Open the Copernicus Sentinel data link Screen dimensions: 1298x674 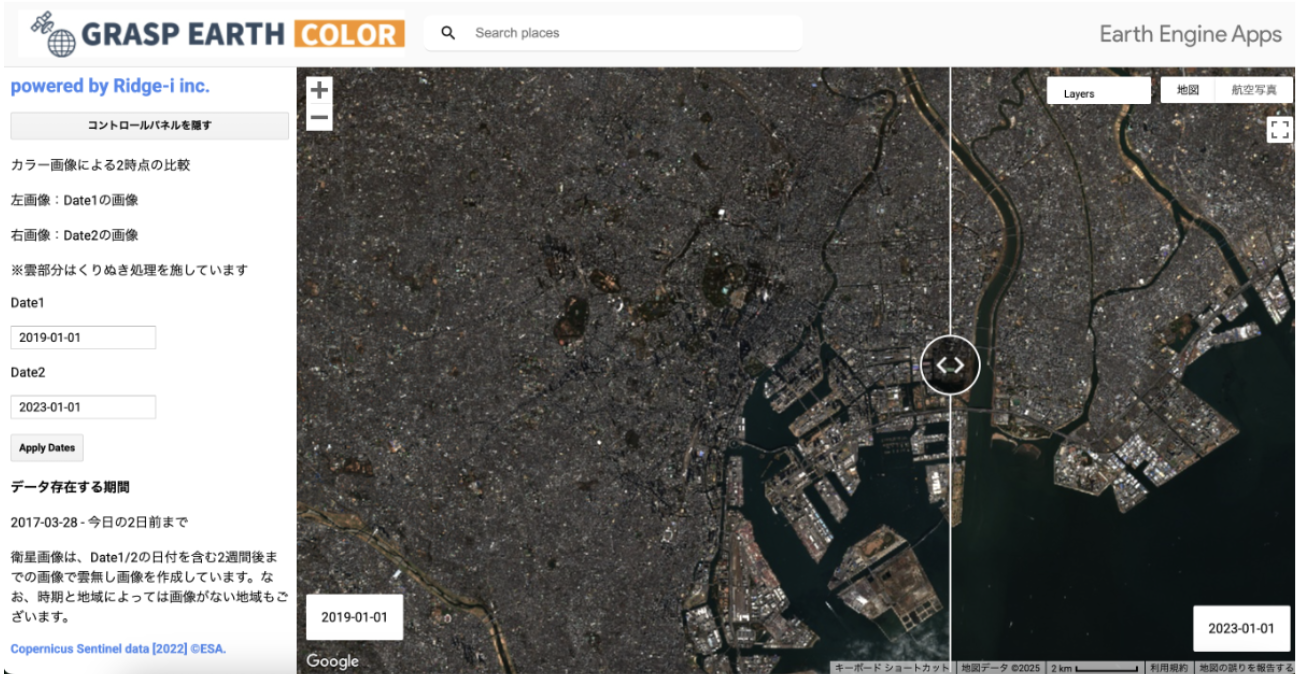(118, 649)
